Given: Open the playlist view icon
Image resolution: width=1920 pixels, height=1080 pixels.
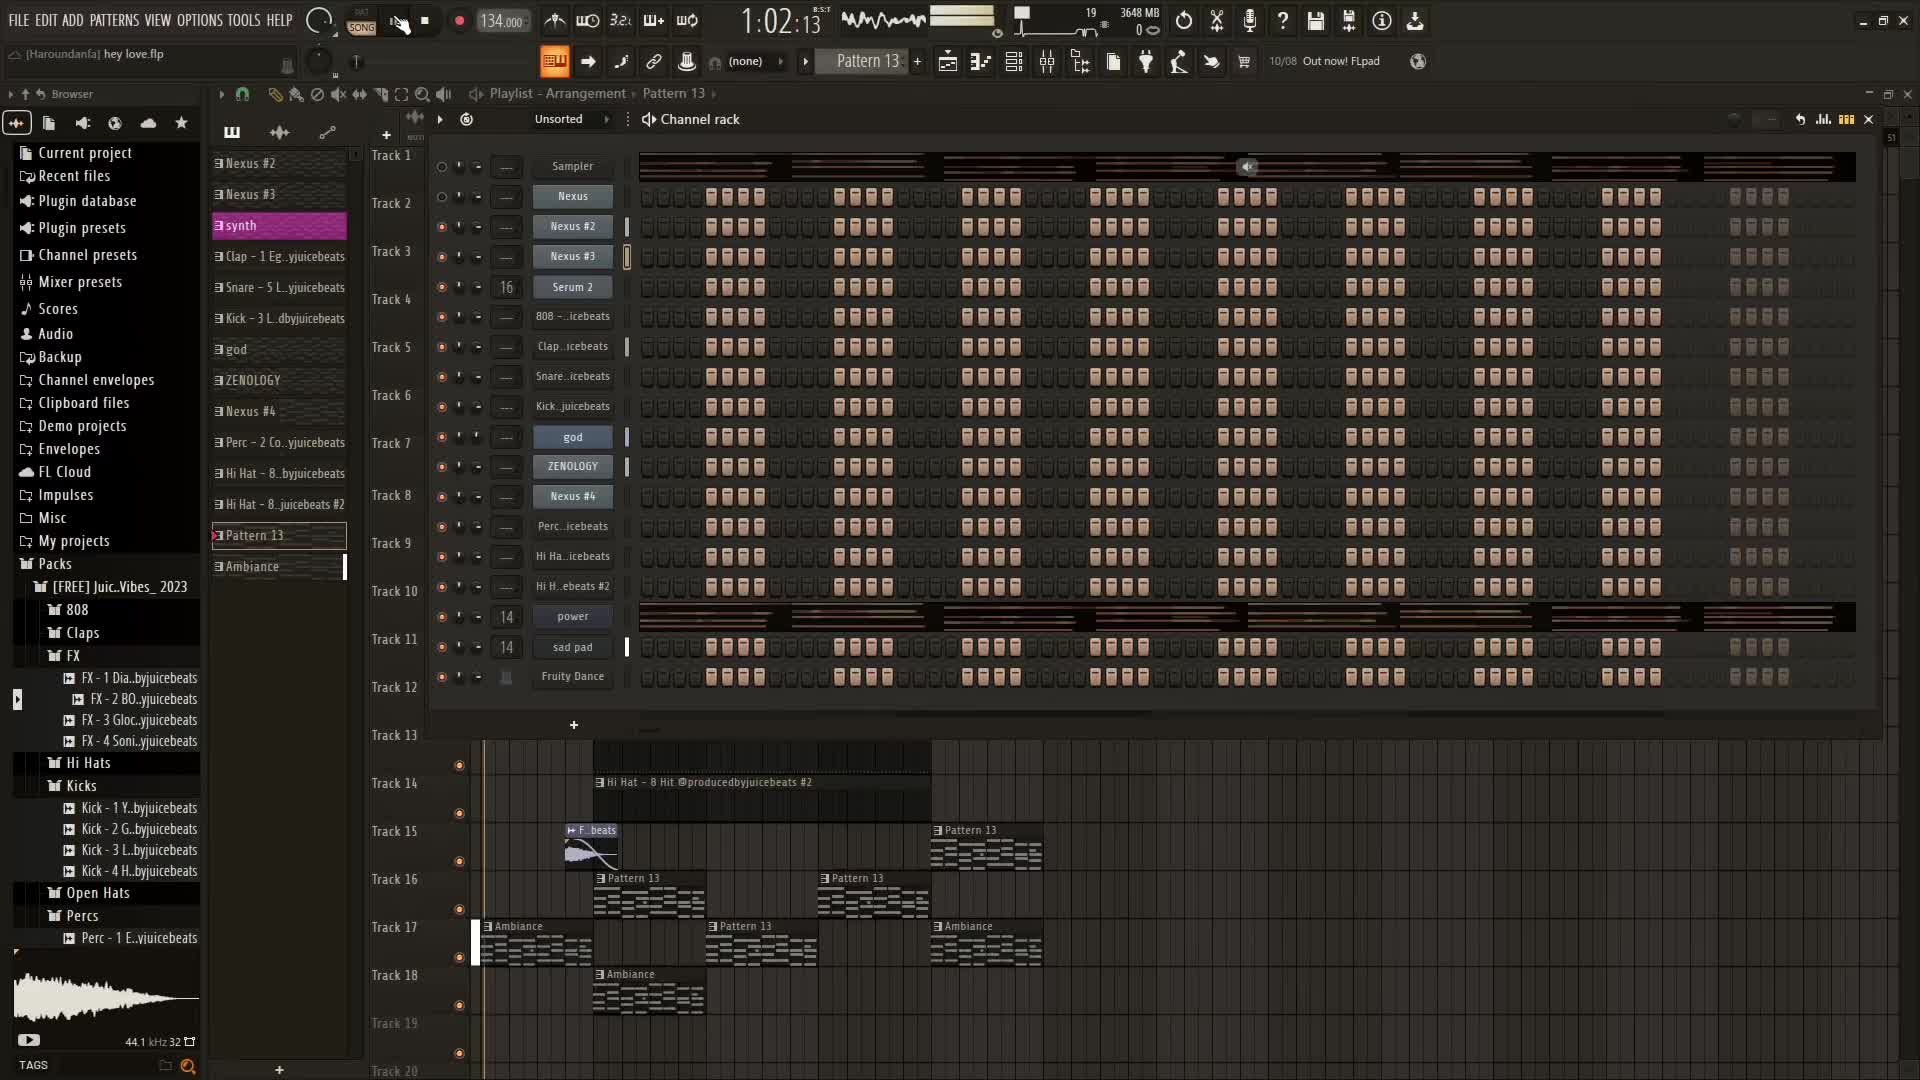Looking at the screenshot, I should pyautogui.click(x=947, y=62).
